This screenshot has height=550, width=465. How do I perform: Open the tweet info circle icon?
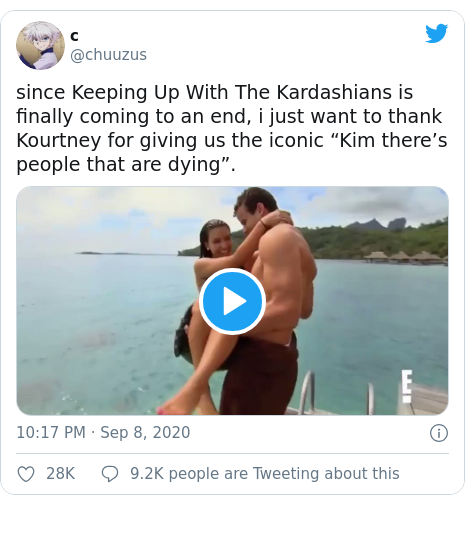tap(439, 433)
